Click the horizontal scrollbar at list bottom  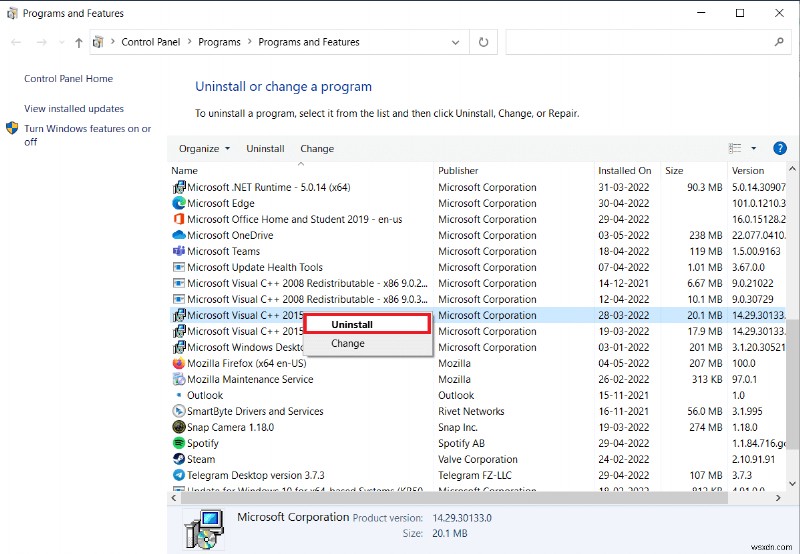453,498
